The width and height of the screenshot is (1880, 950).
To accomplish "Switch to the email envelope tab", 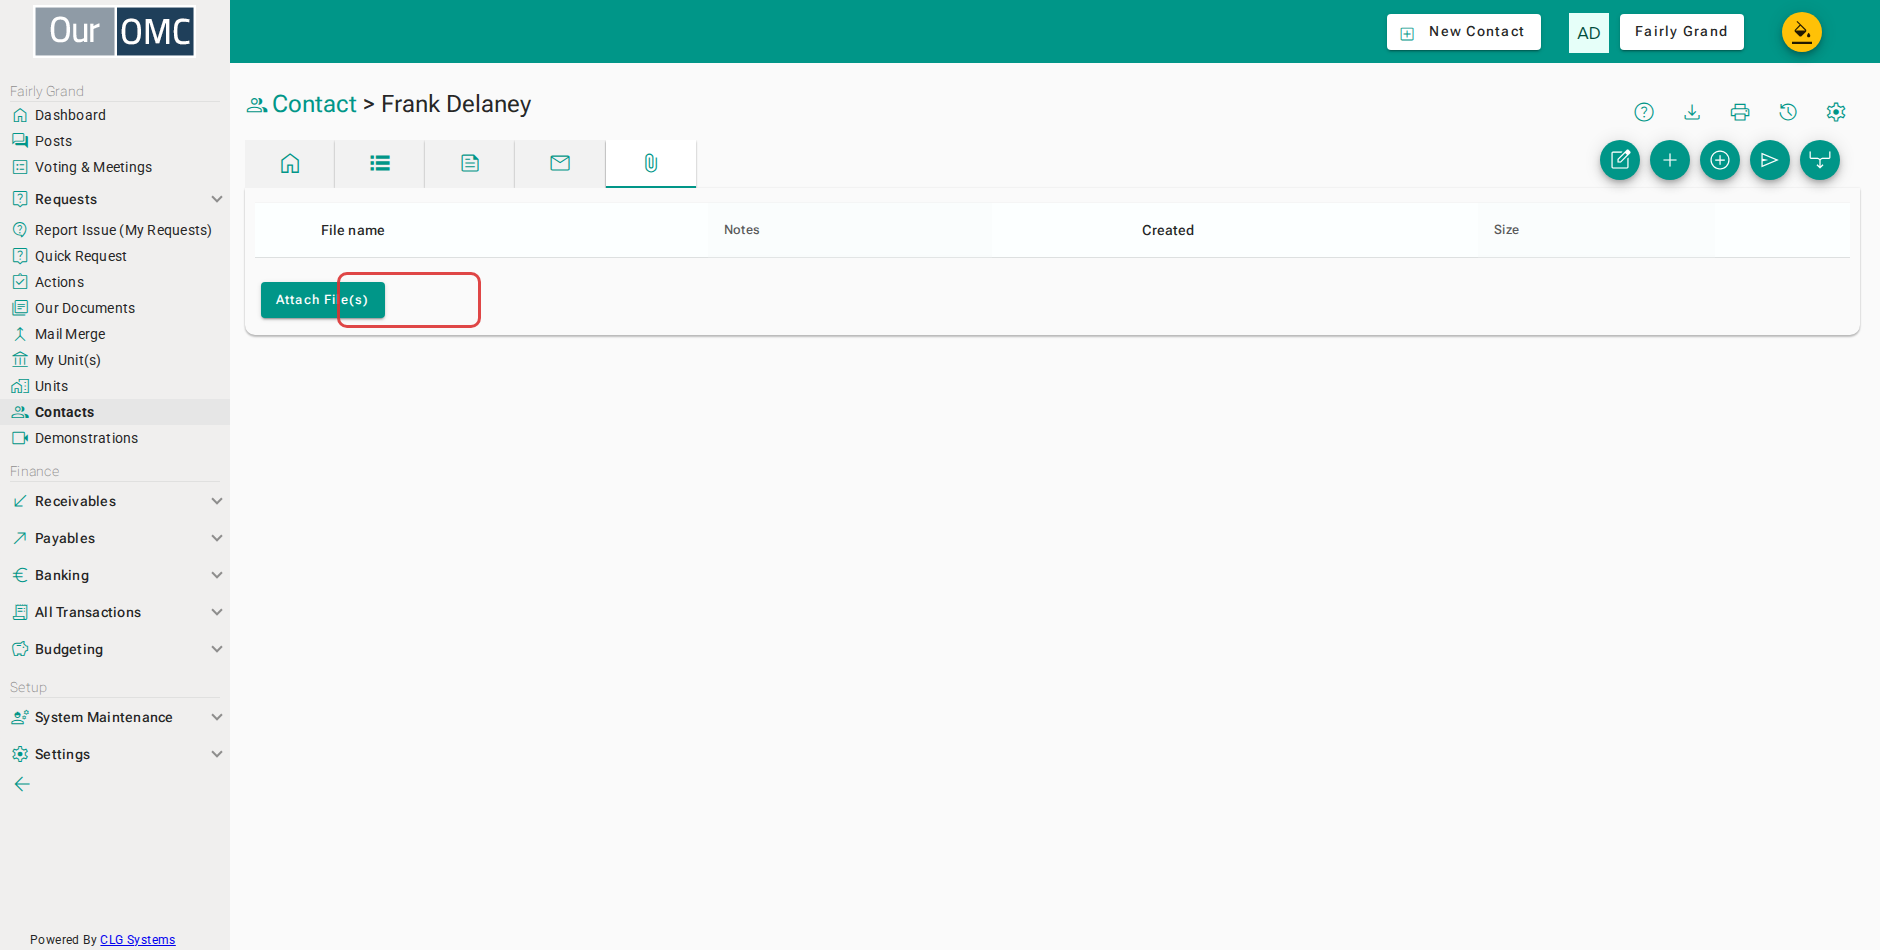I will (x=560, y=163).
